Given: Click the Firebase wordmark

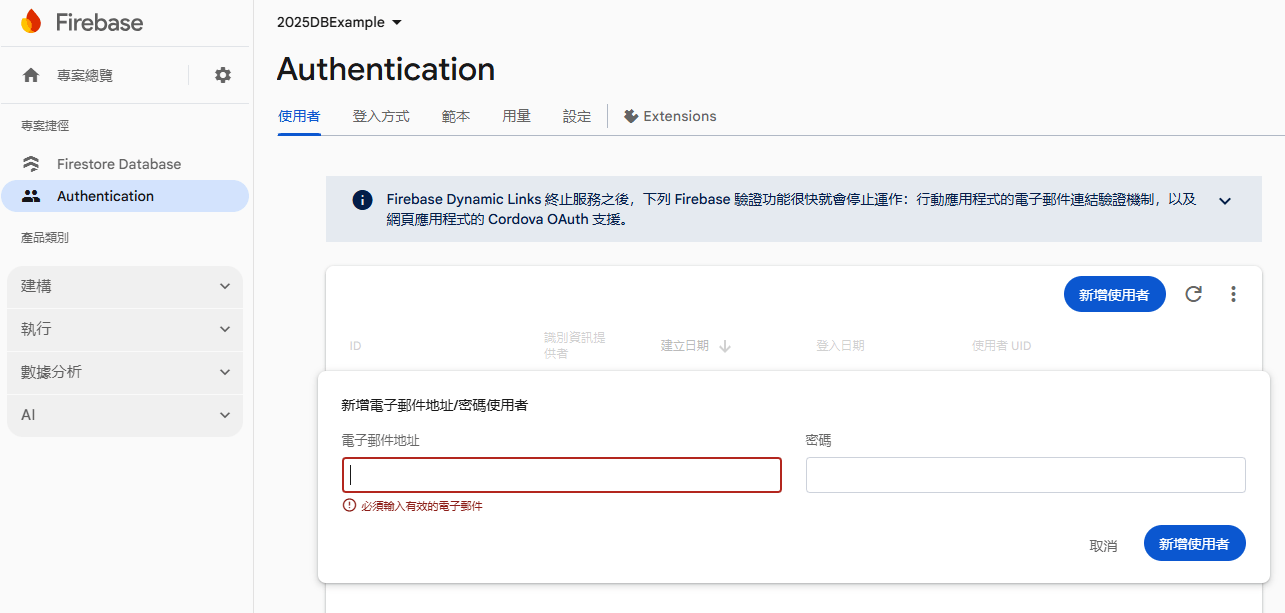Looking at the screenshot, I should point(99,22).
